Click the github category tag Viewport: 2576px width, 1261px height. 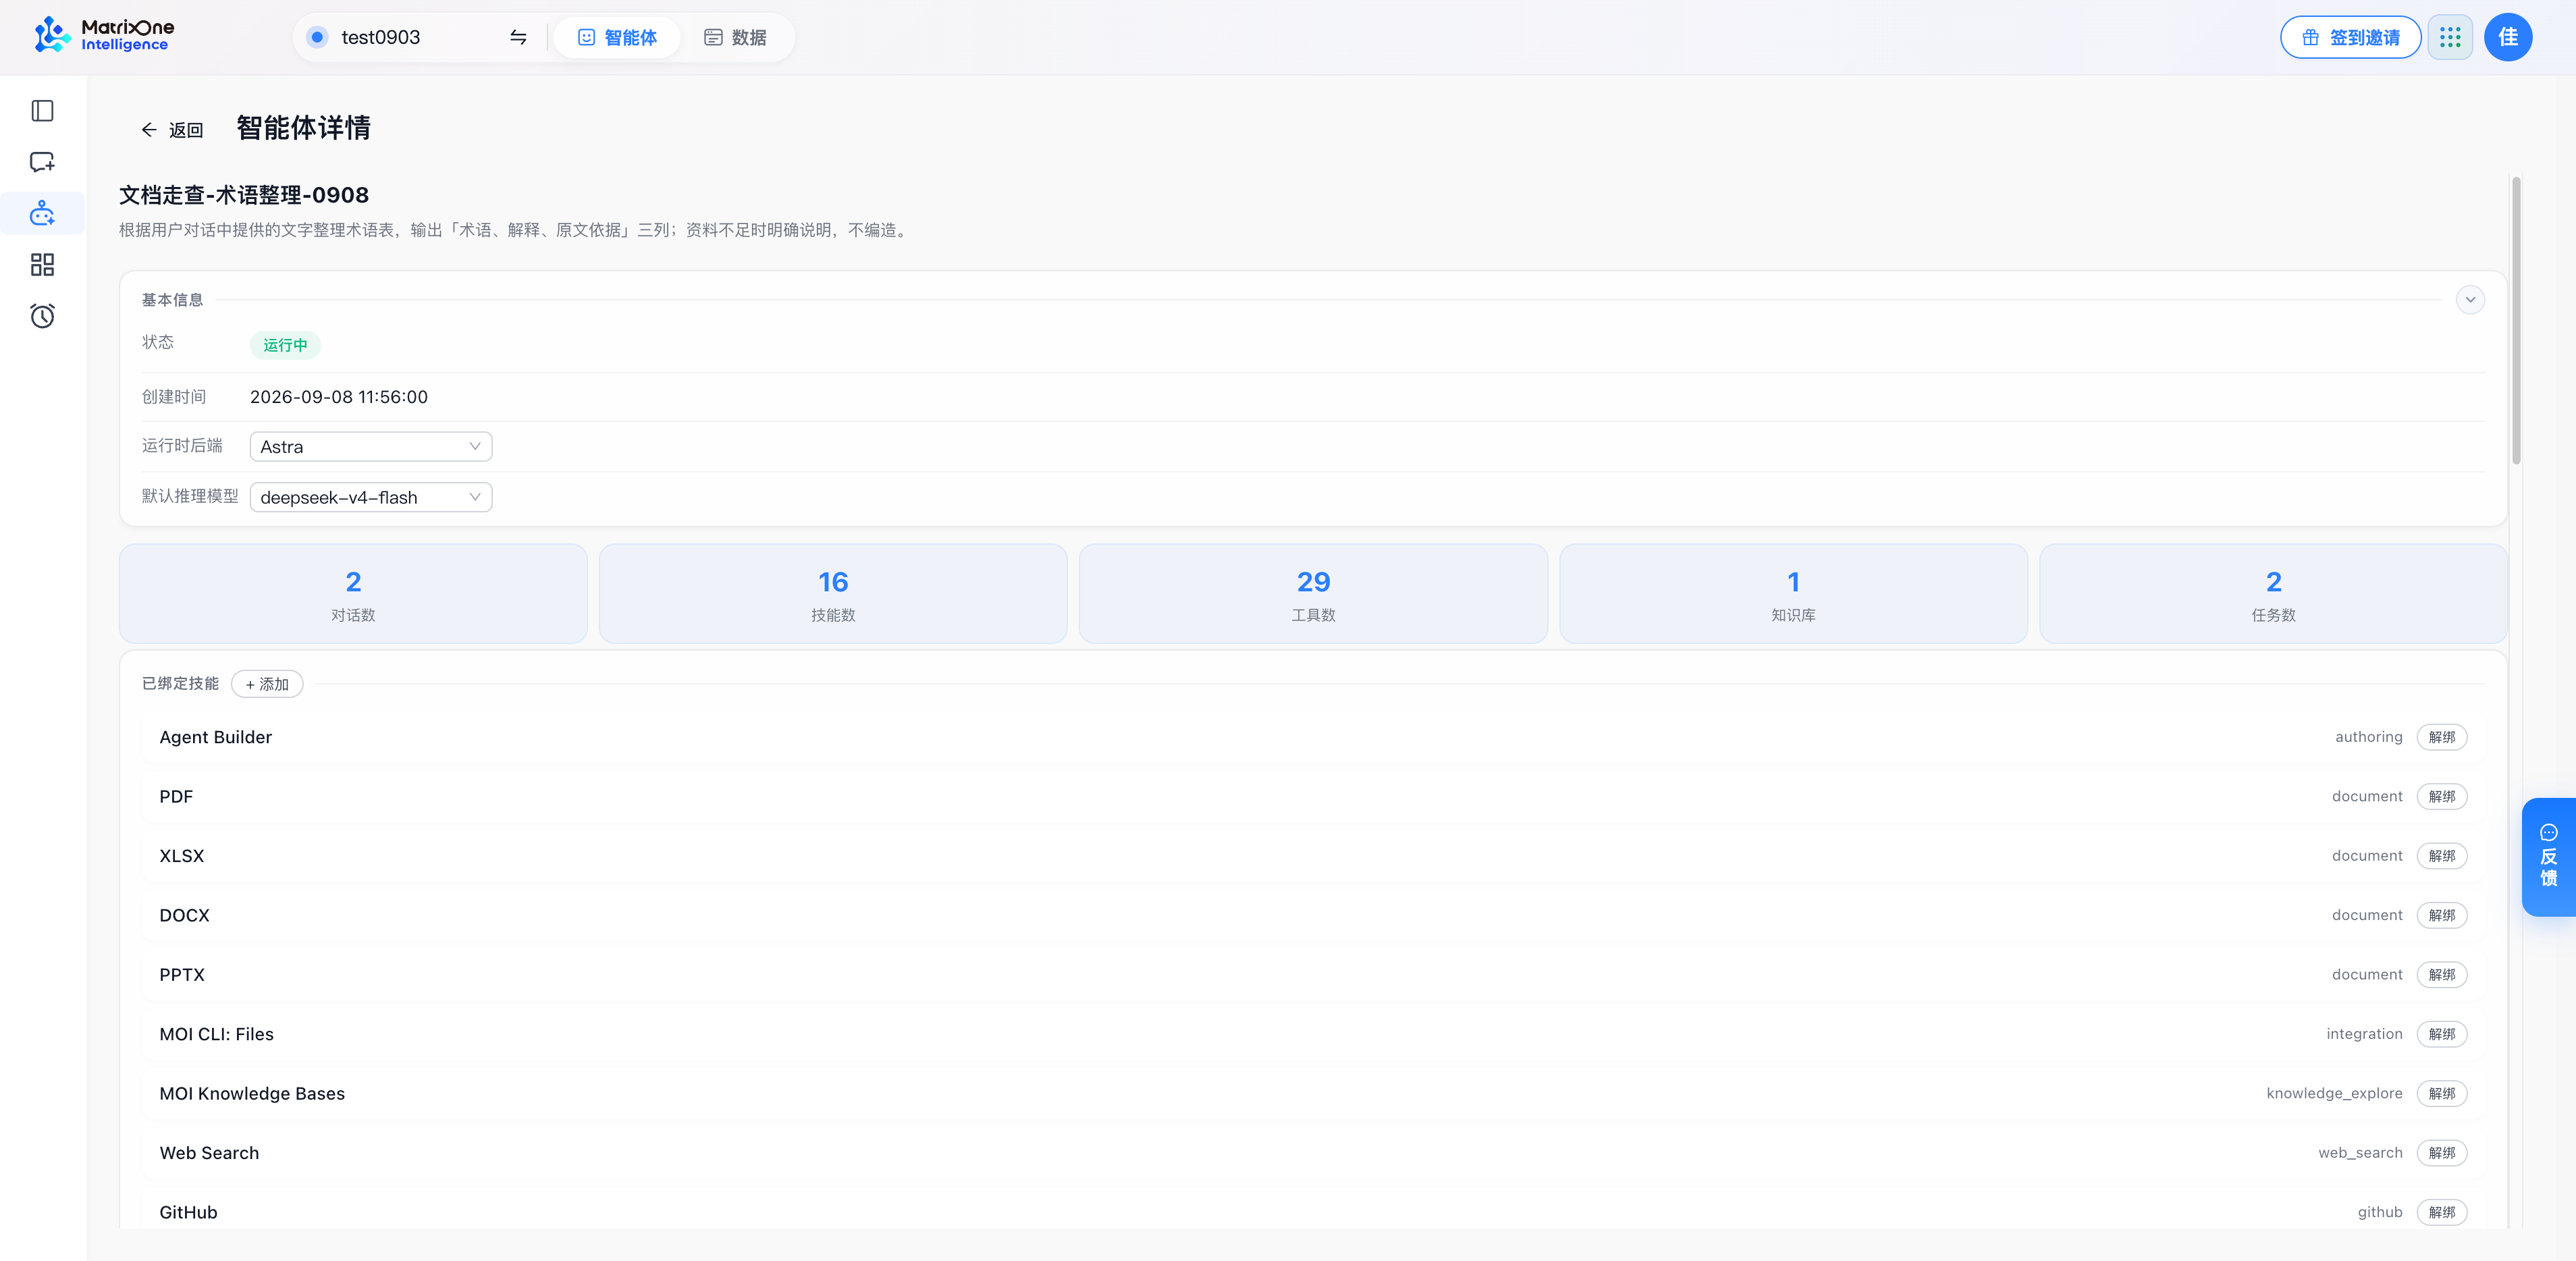point(2380,1212)
